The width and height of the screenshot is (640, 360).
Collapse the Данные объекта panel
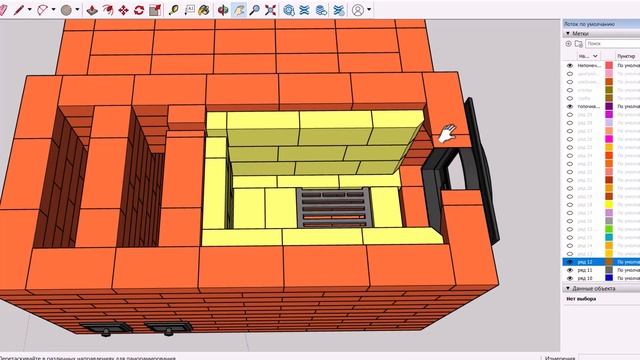(568, 289)
